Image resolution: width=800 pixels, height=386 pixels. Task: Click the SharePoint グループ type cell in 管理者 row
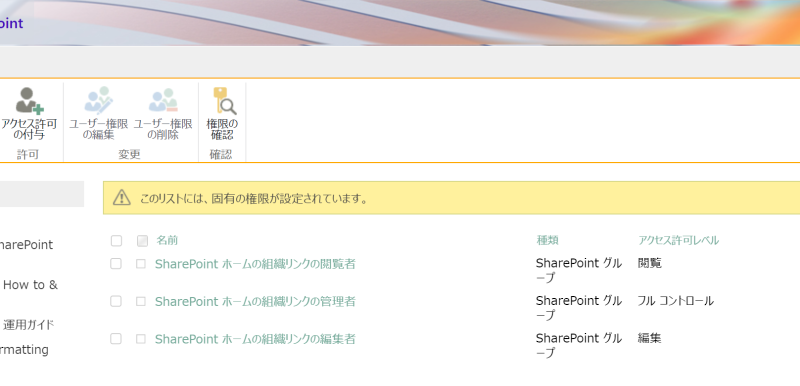(579, 308)
